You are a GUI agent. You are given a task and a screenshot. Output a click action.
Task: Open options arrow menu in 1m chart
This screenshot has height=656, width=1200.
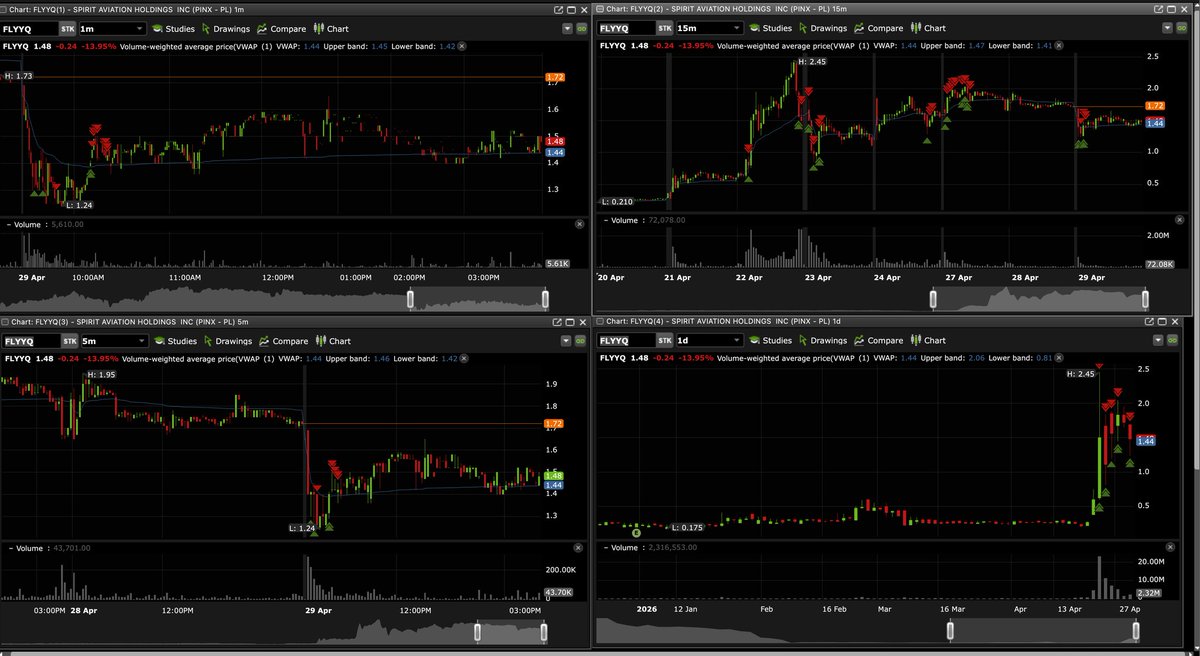click(567, 29)
